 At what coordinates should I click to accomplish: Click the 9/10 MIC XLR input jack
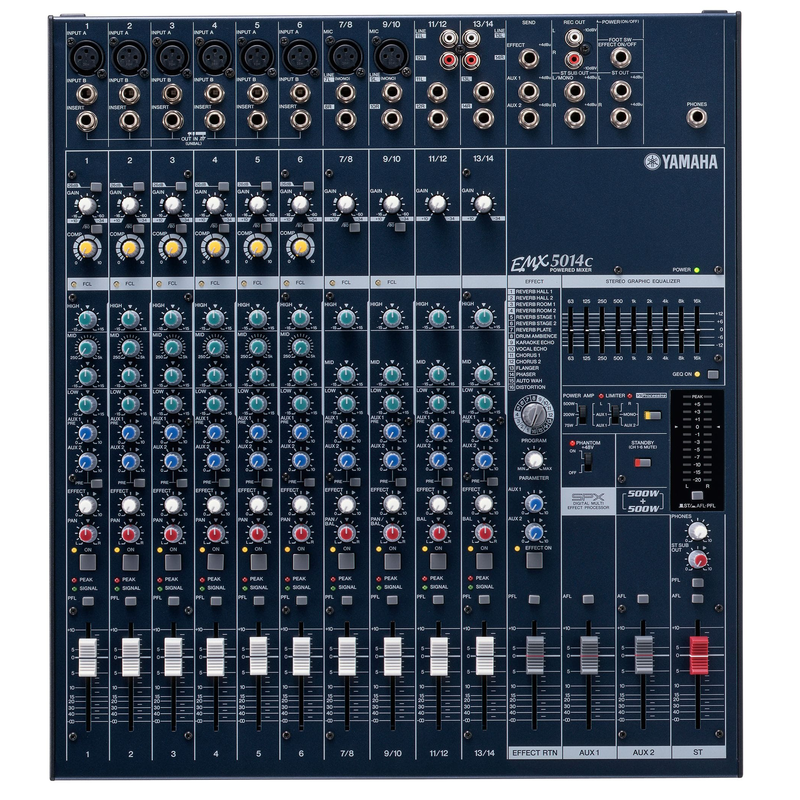(x=391, y=56)
